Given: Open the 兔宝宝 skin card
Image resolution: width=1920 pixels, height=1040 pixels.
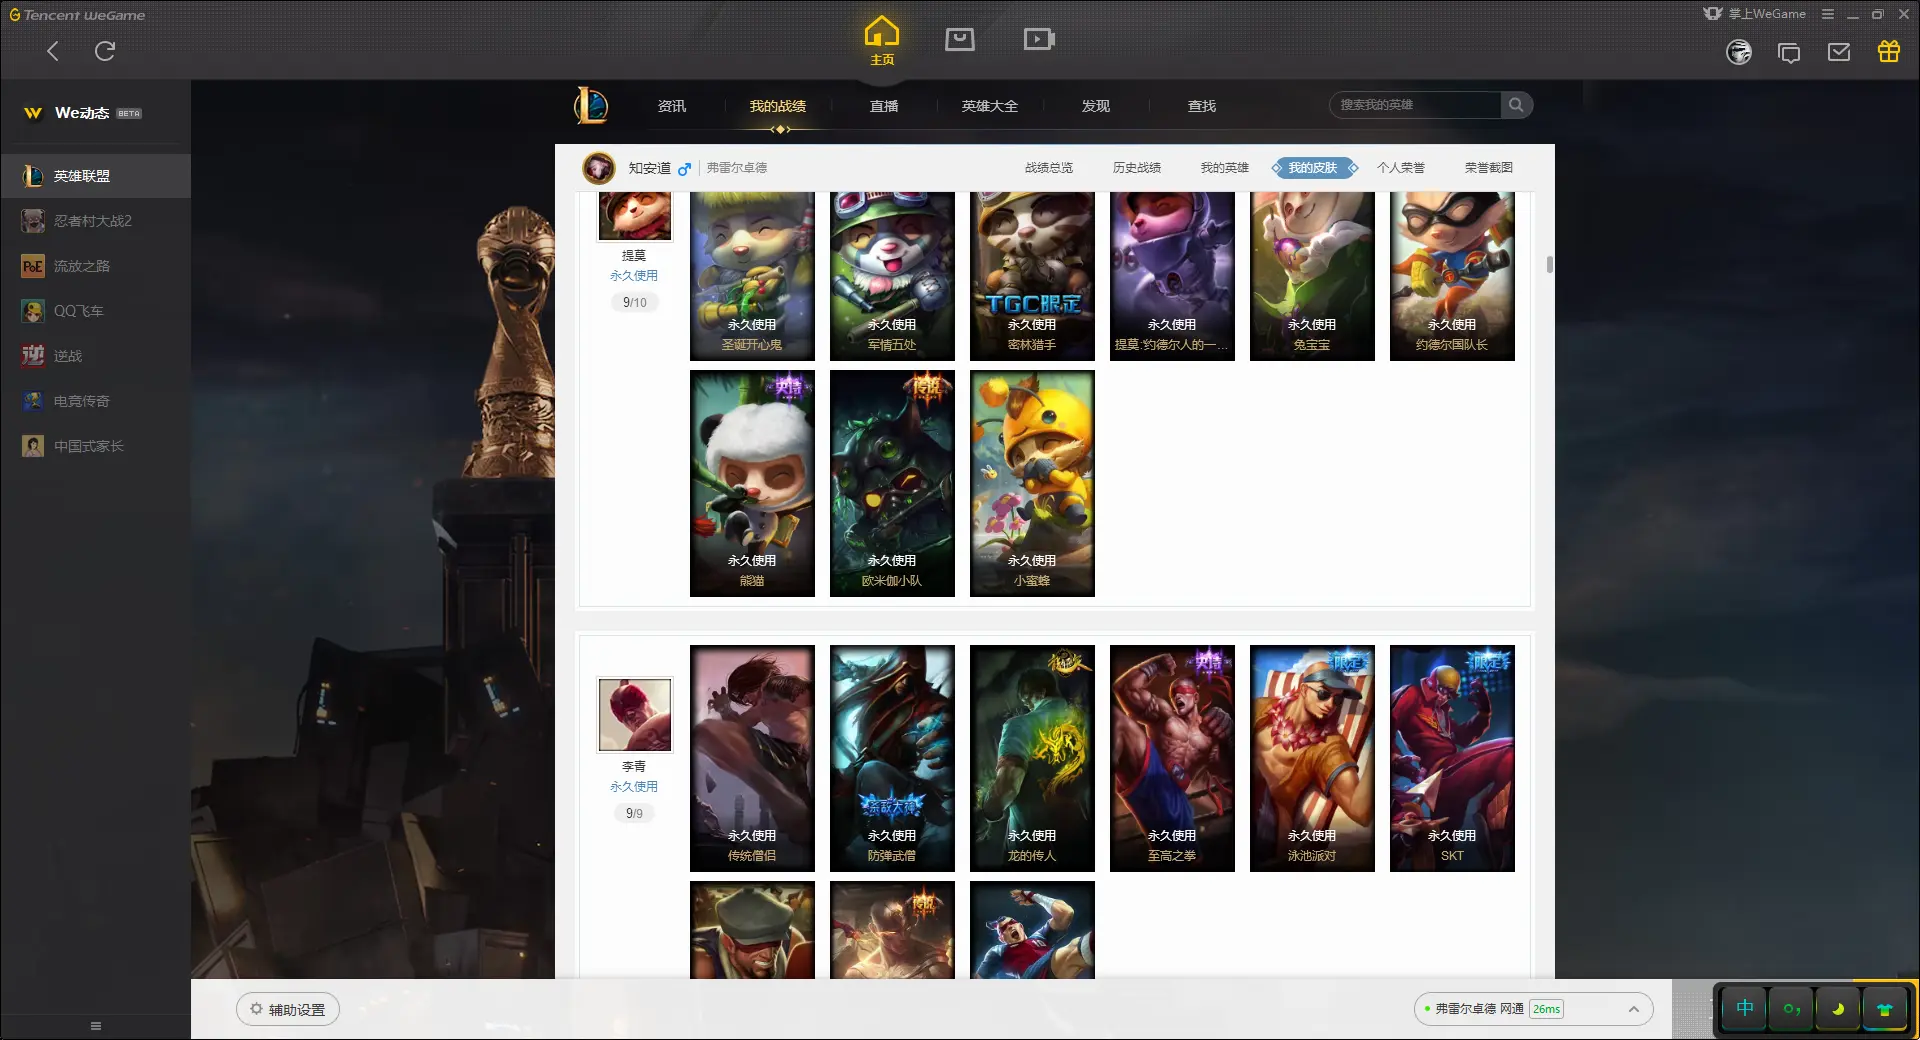Looking at the screenshot, I should click(1312, 276).
